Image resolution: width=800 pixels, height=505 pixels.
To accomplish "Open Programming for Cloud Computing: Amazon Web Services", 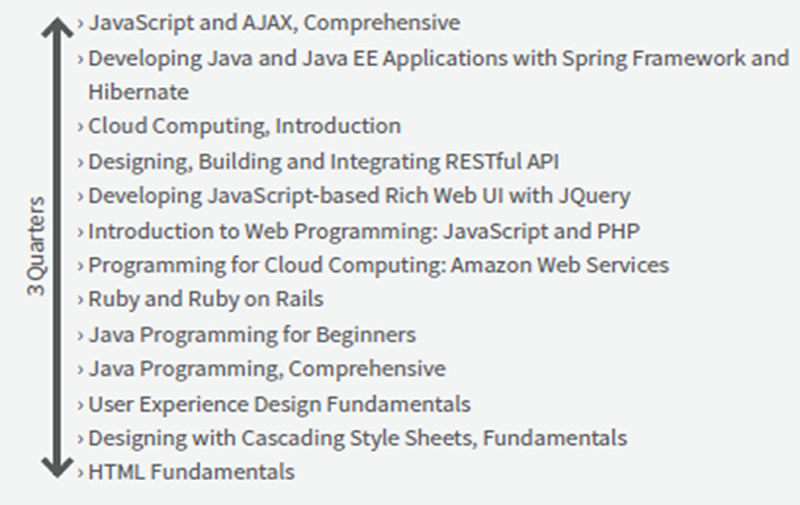I will coord(379,265).
